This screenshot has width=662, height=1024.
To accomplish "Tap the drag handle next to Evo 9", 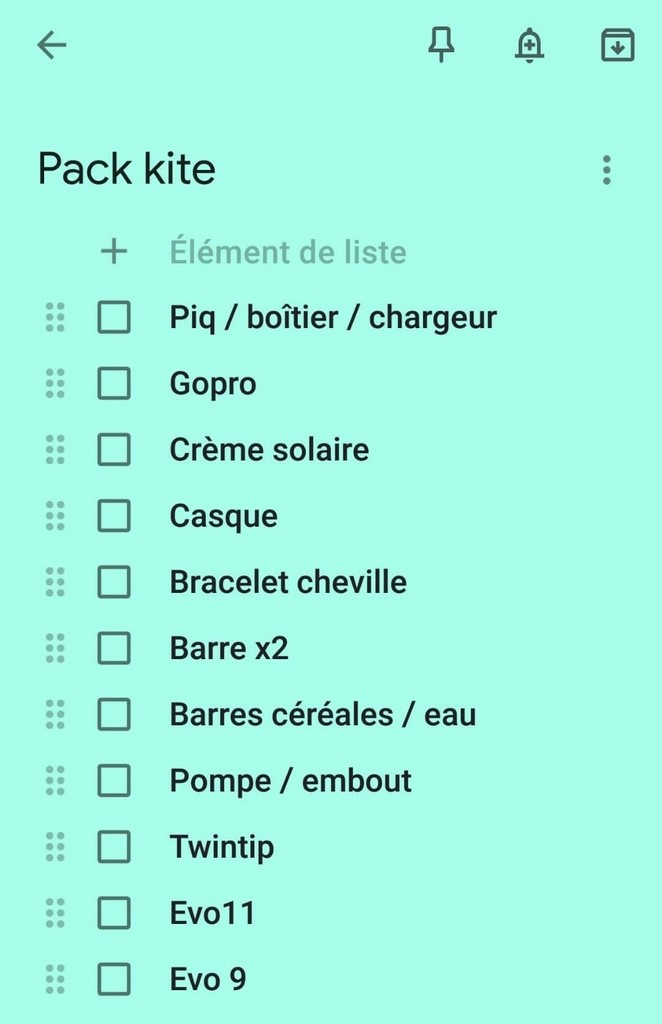I will [x=55, y=979].
